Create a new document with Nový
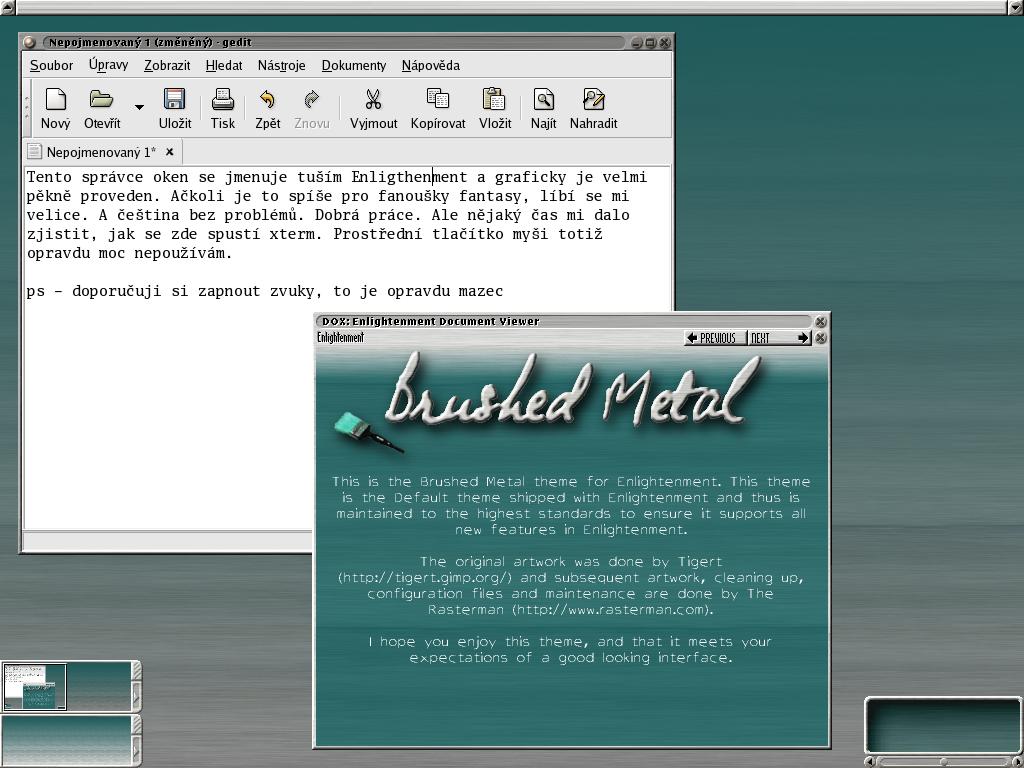This screenshot has width=1024, height=768. (x=56, y=108)
